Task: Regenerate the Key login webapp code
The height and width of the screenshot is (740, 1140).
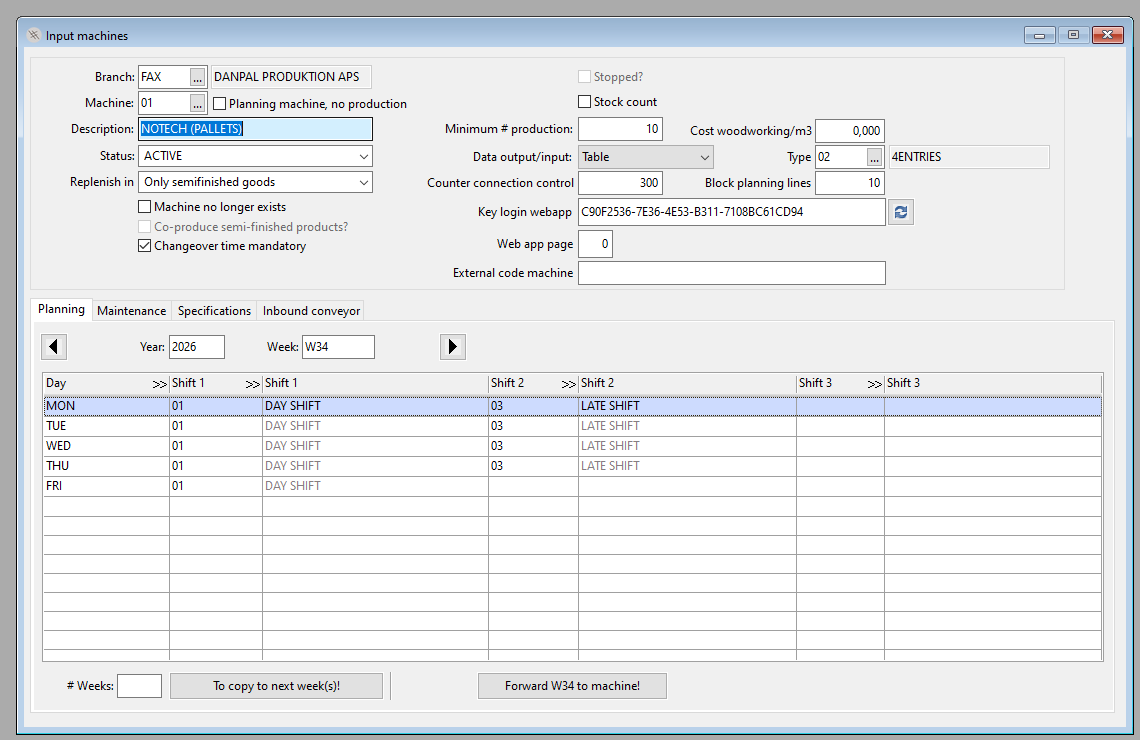Action: point(901,212)
